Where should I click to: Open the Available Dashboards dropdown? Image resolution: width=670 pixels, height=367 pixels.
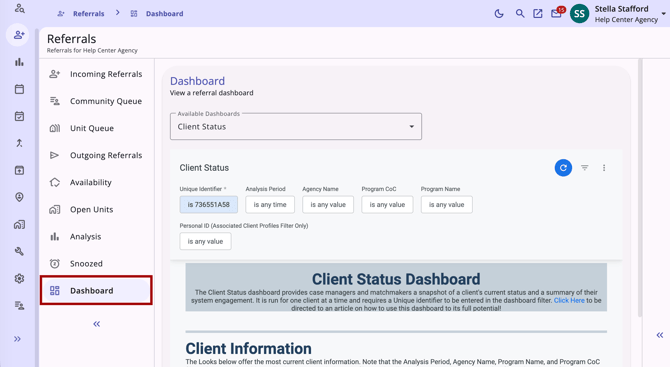(296, 126)
